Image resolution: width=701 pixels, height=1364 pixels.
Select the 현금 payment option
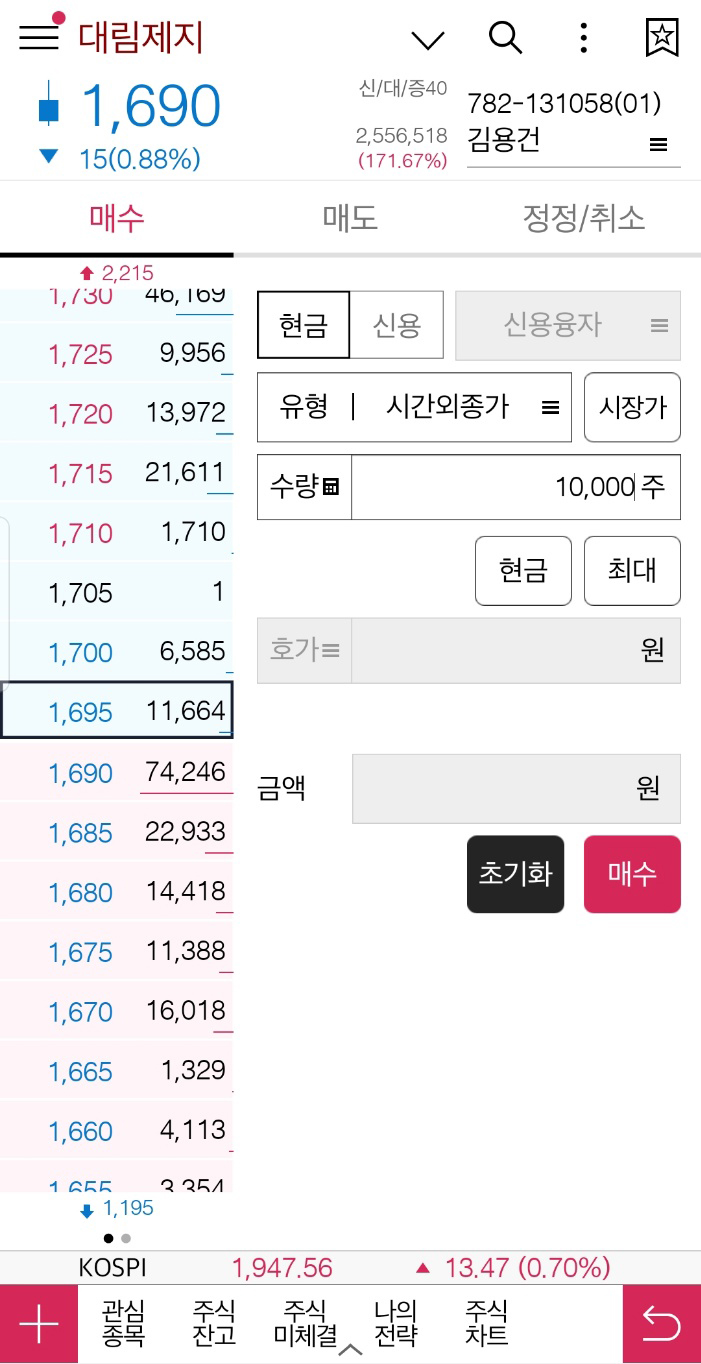302,325
